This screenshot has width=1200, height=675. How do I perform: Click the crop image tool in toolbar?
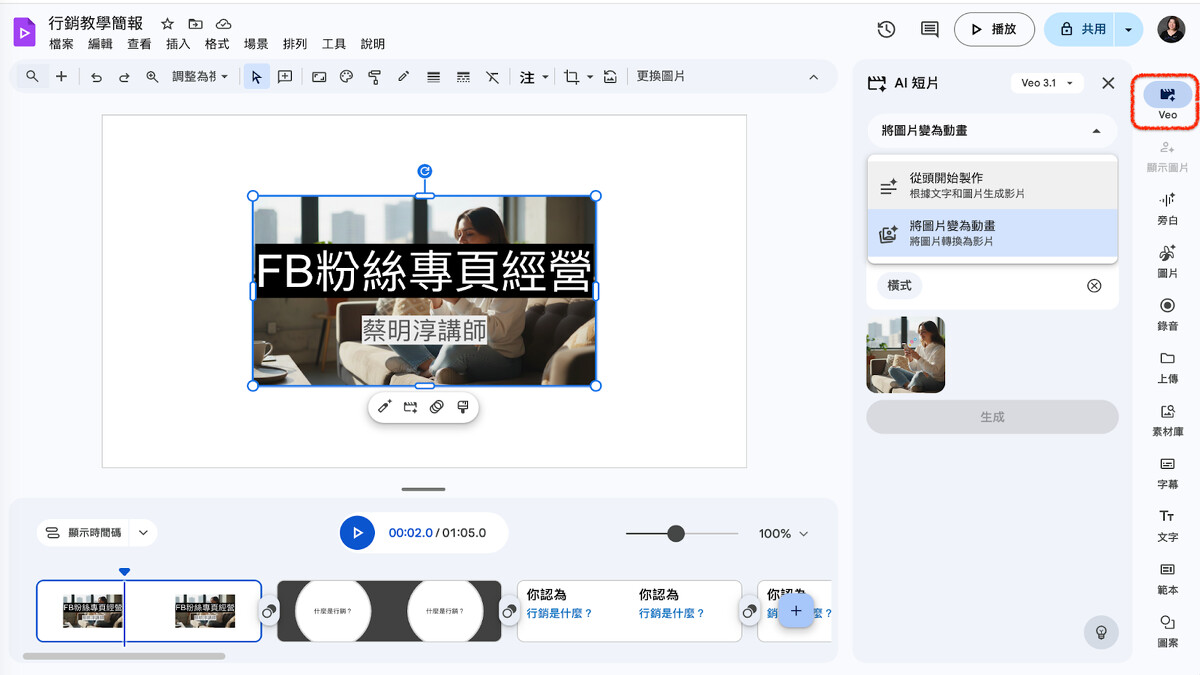[x=571, y=77]
